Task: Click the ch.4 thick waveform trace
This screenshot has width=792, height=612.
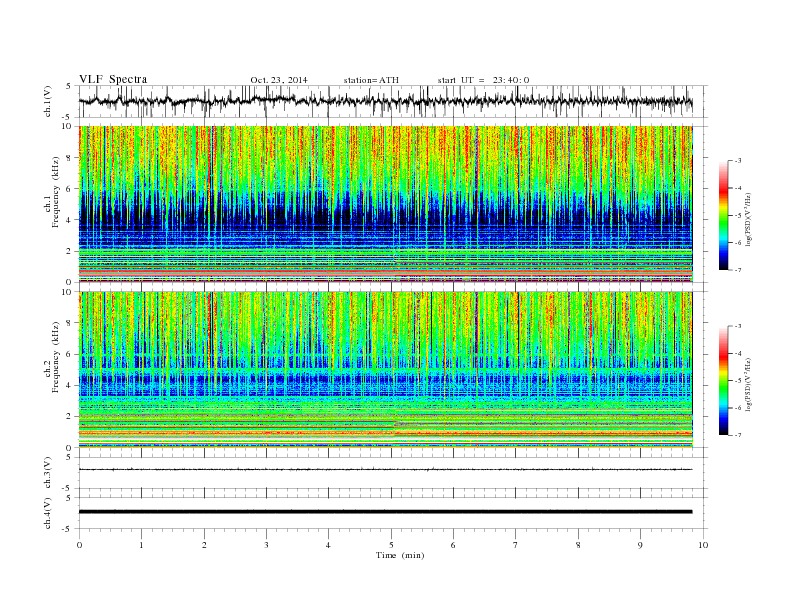Action: tap(385, 512)
